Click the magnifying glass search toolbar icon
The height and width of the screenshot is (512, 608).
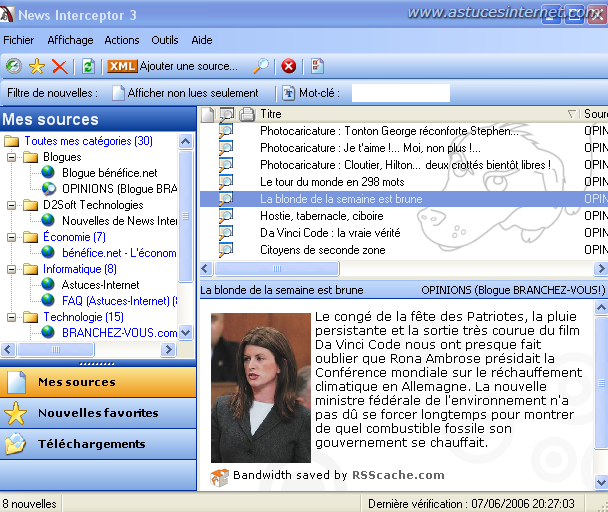[261, 66]
